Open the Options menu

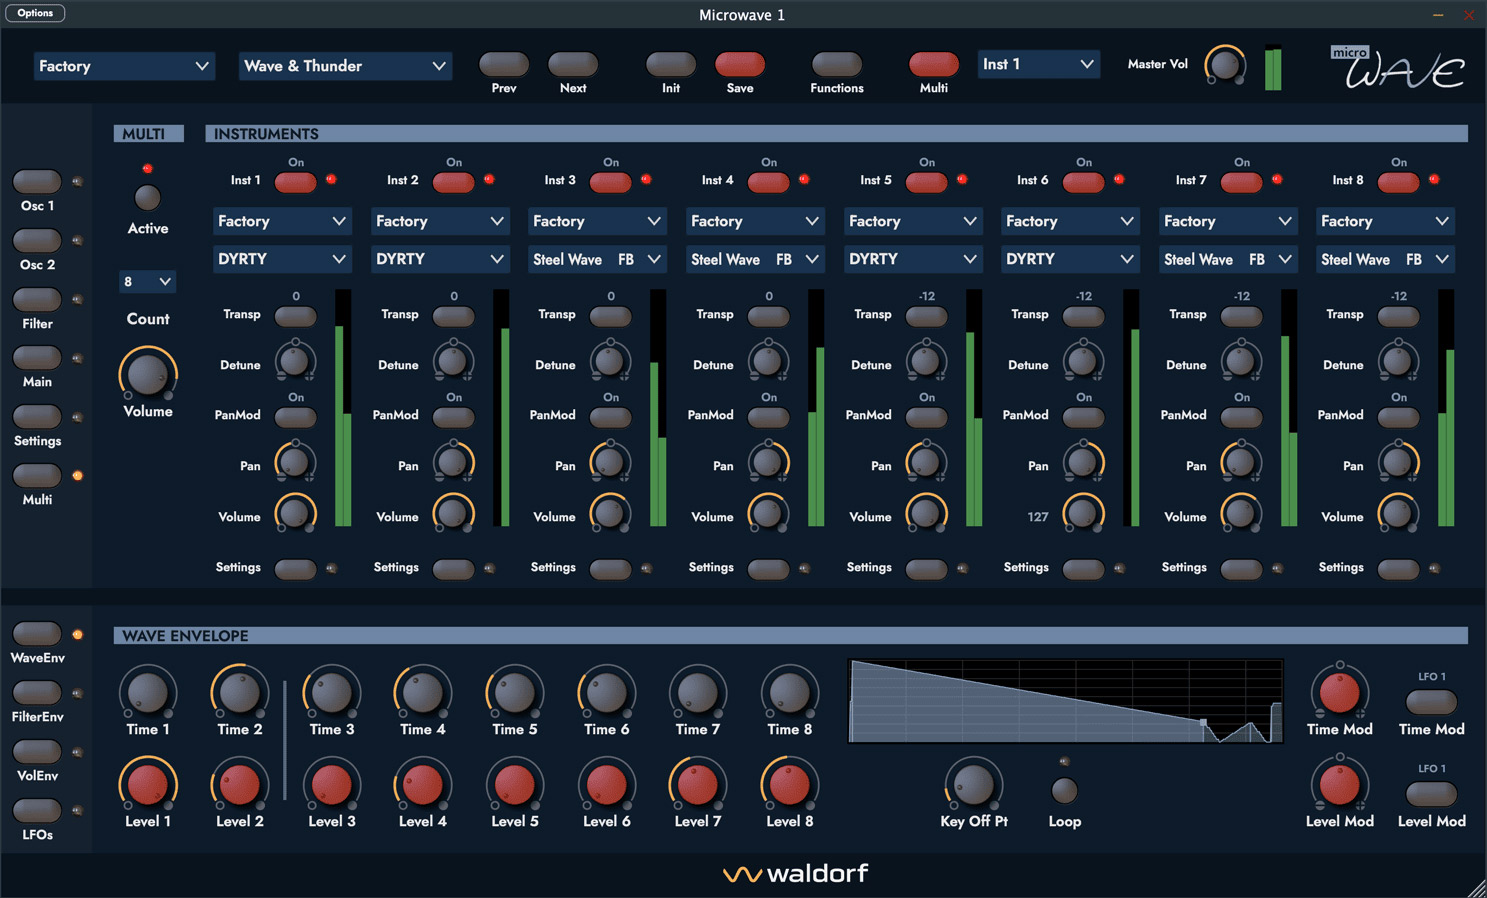tap(35, 13)
